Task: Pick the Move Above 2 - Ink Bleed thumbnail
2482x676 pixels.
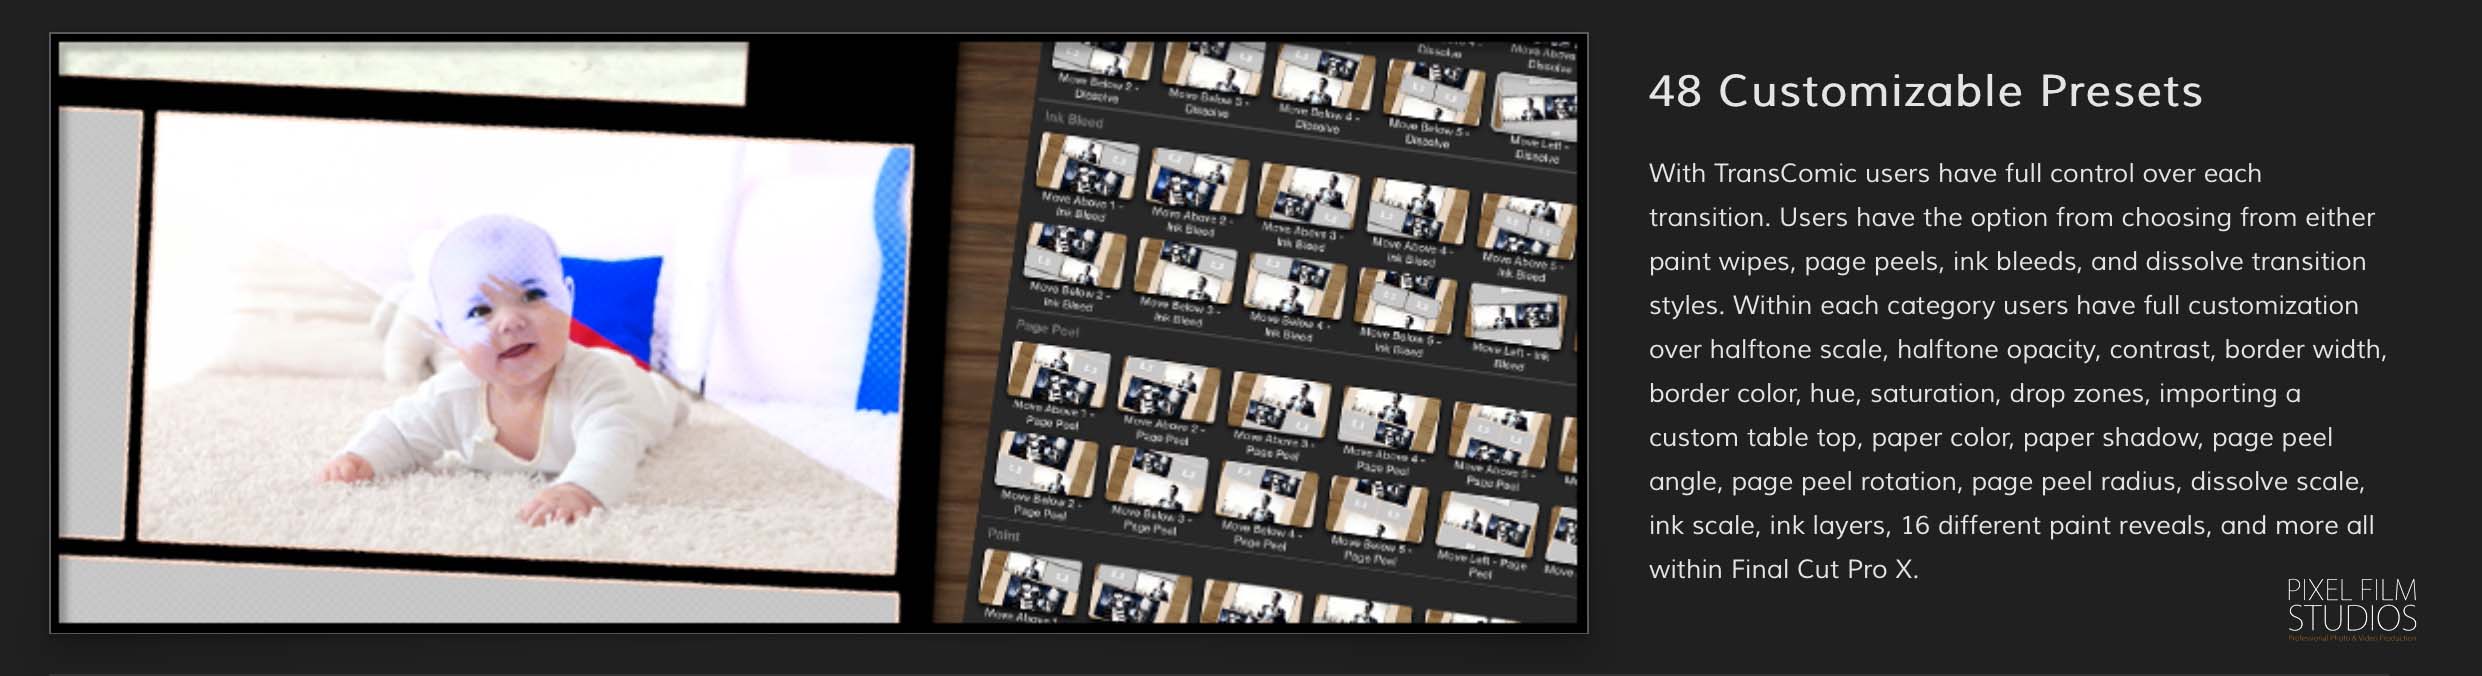Action: pos(1195,180)
